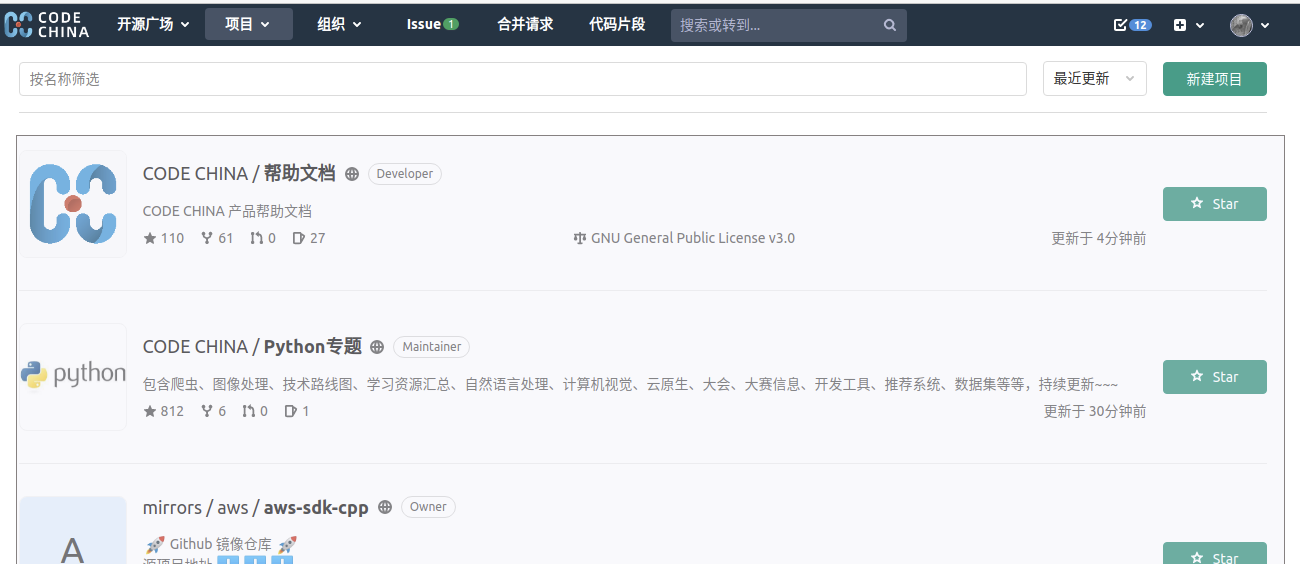The height and width of the screenshot is (564, 1300).
Task: Click the Maintainer role badge
Action: point(432,347)
